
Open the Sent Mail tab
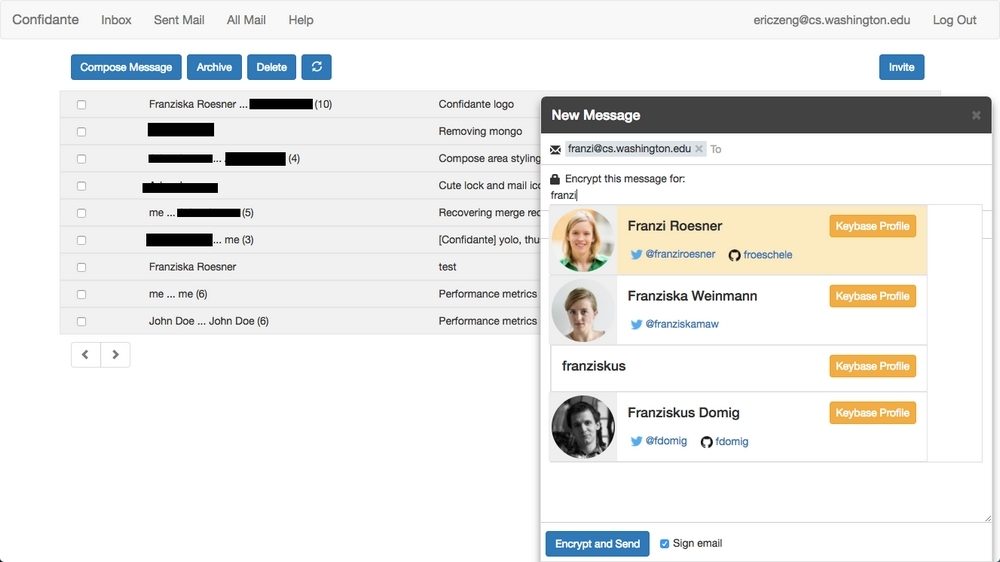pos(179,20)
